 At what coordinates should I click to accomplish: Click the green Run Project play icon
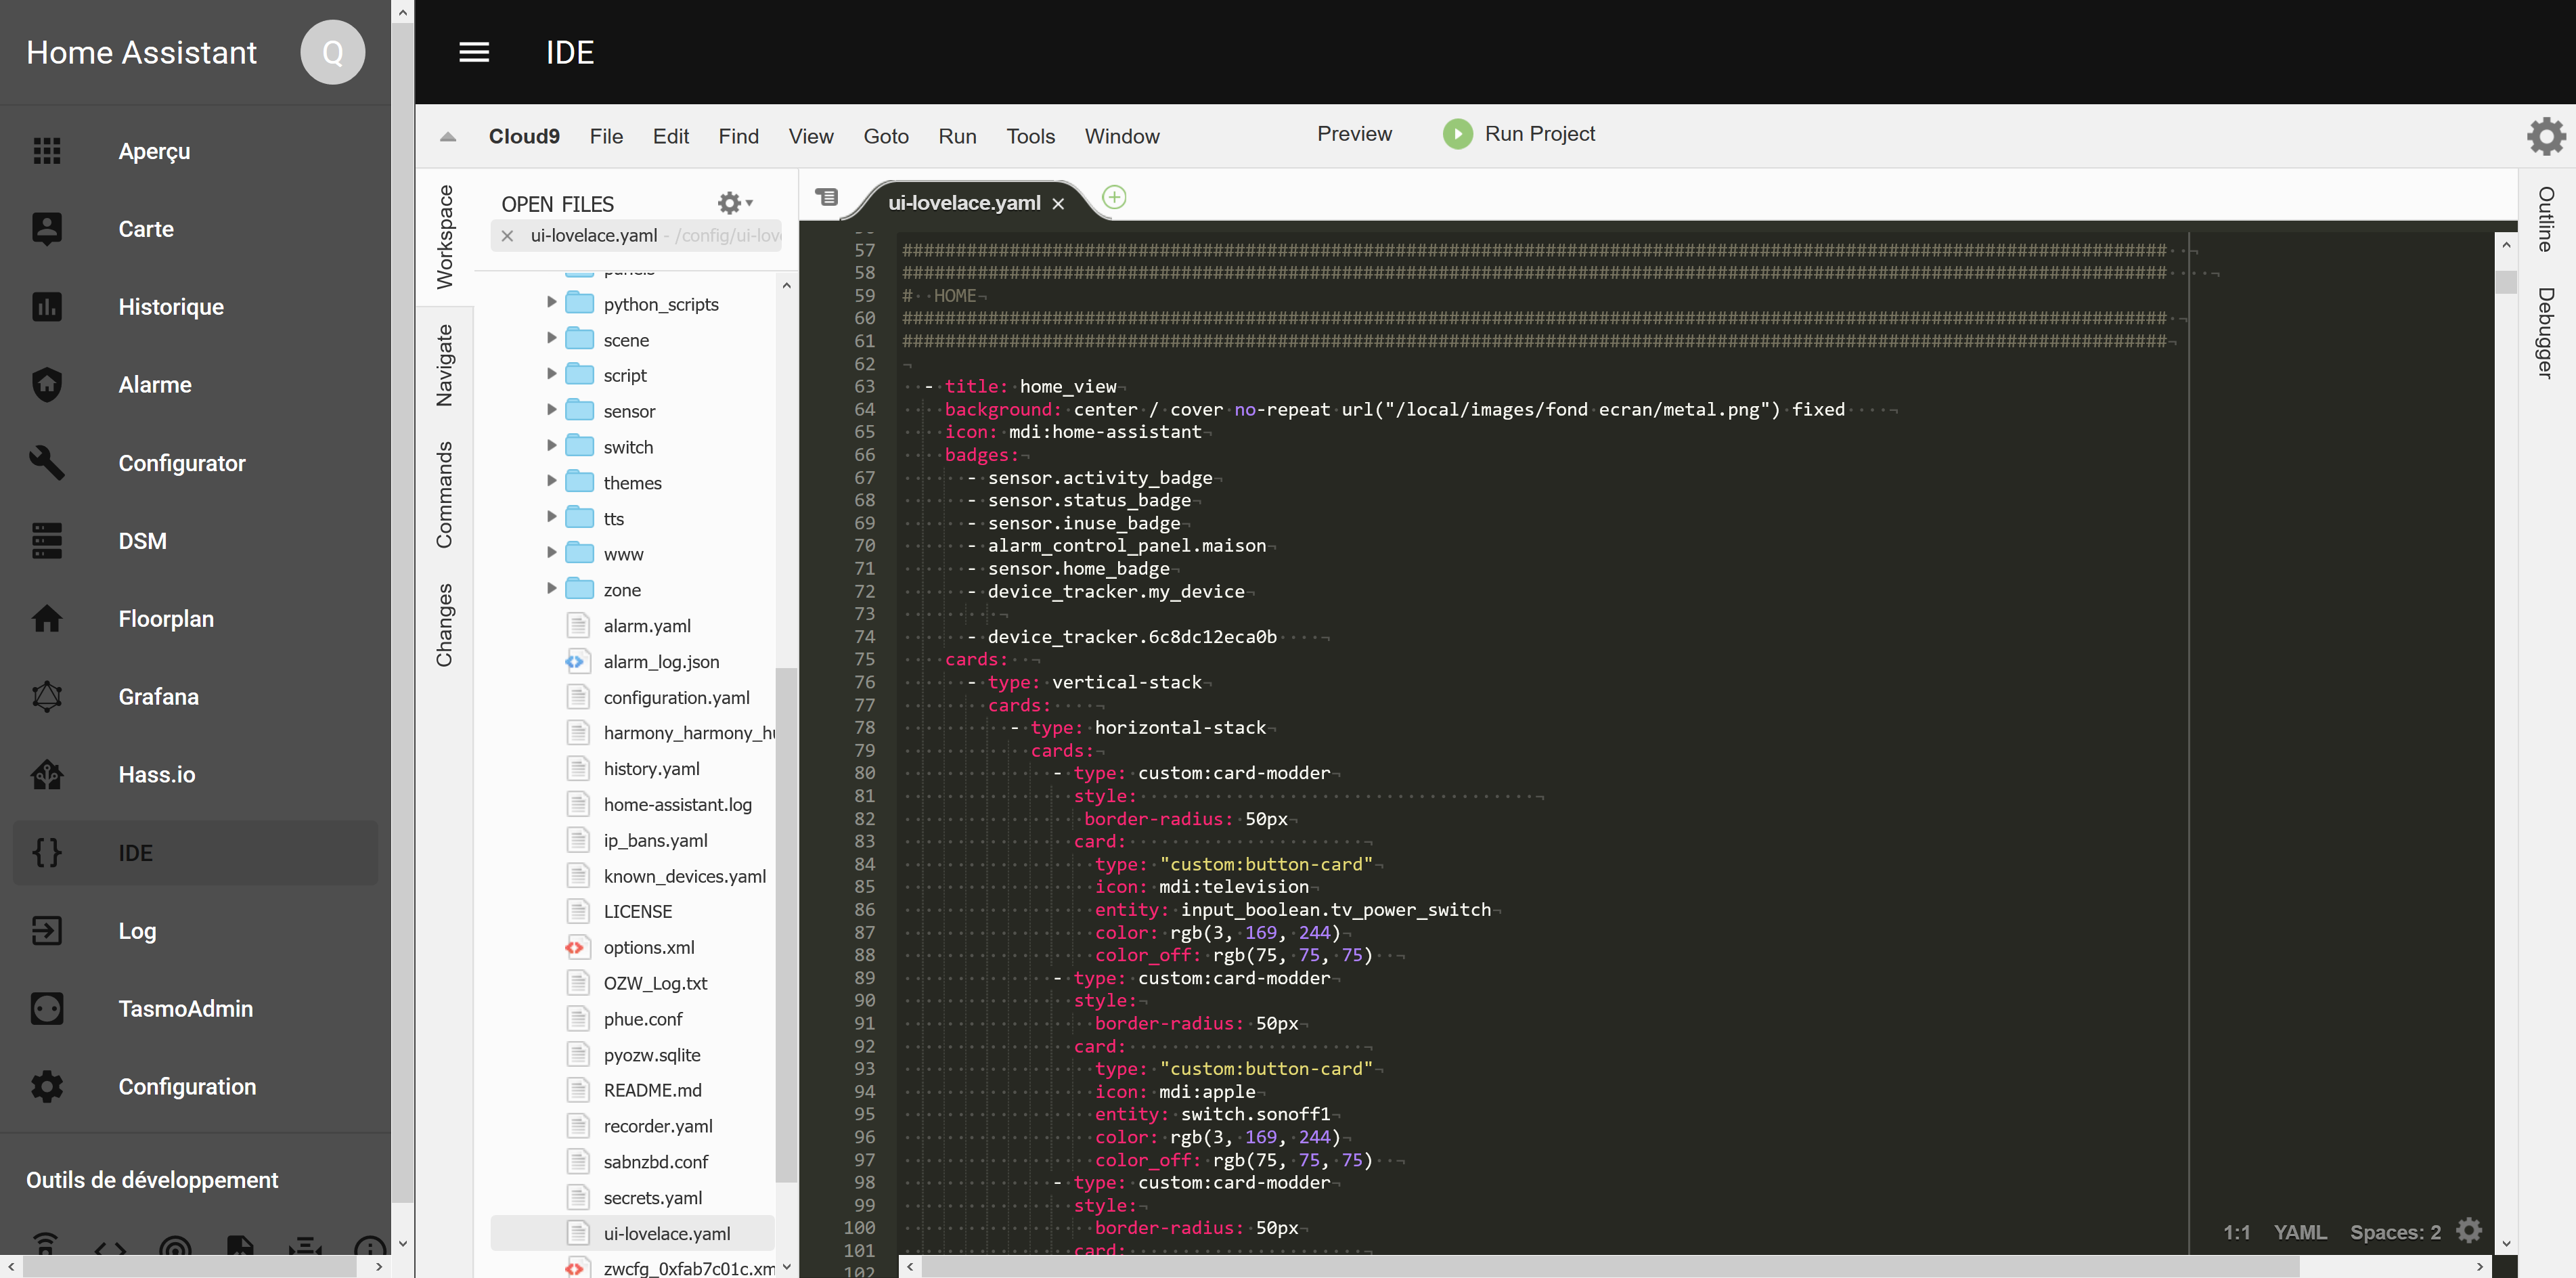1457,134
